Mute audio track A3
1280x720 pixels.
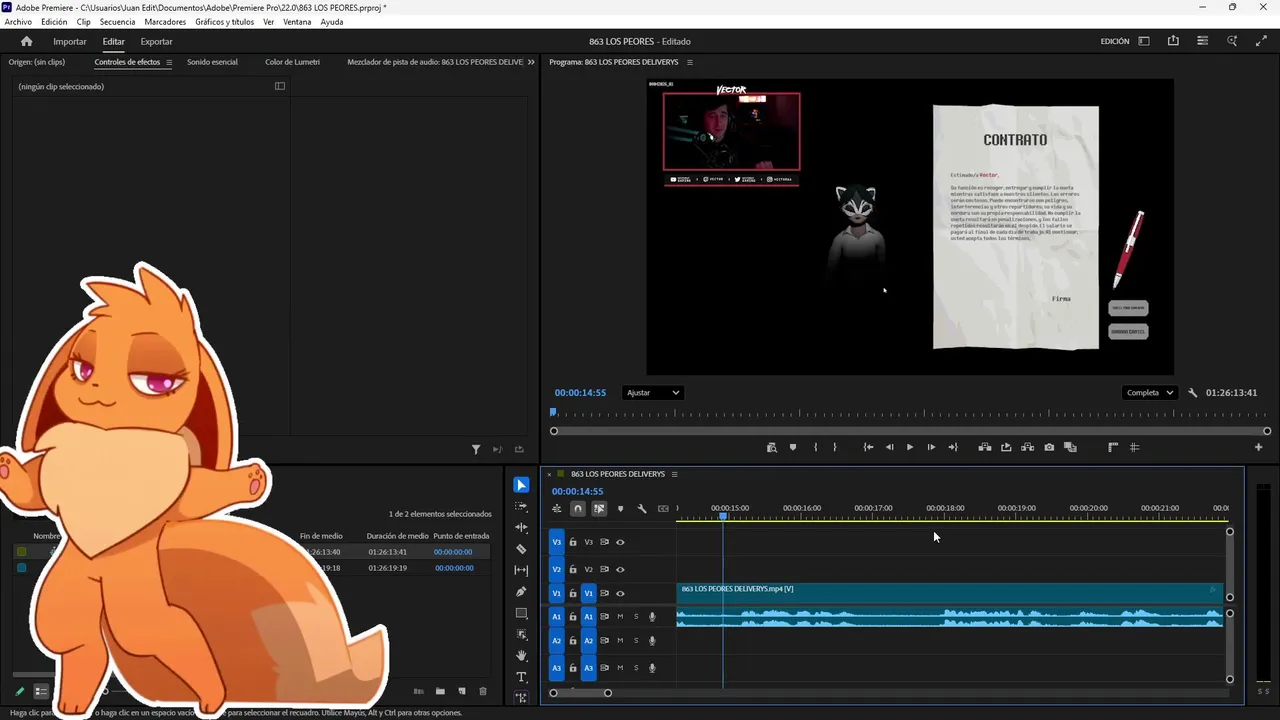point(620,667)
